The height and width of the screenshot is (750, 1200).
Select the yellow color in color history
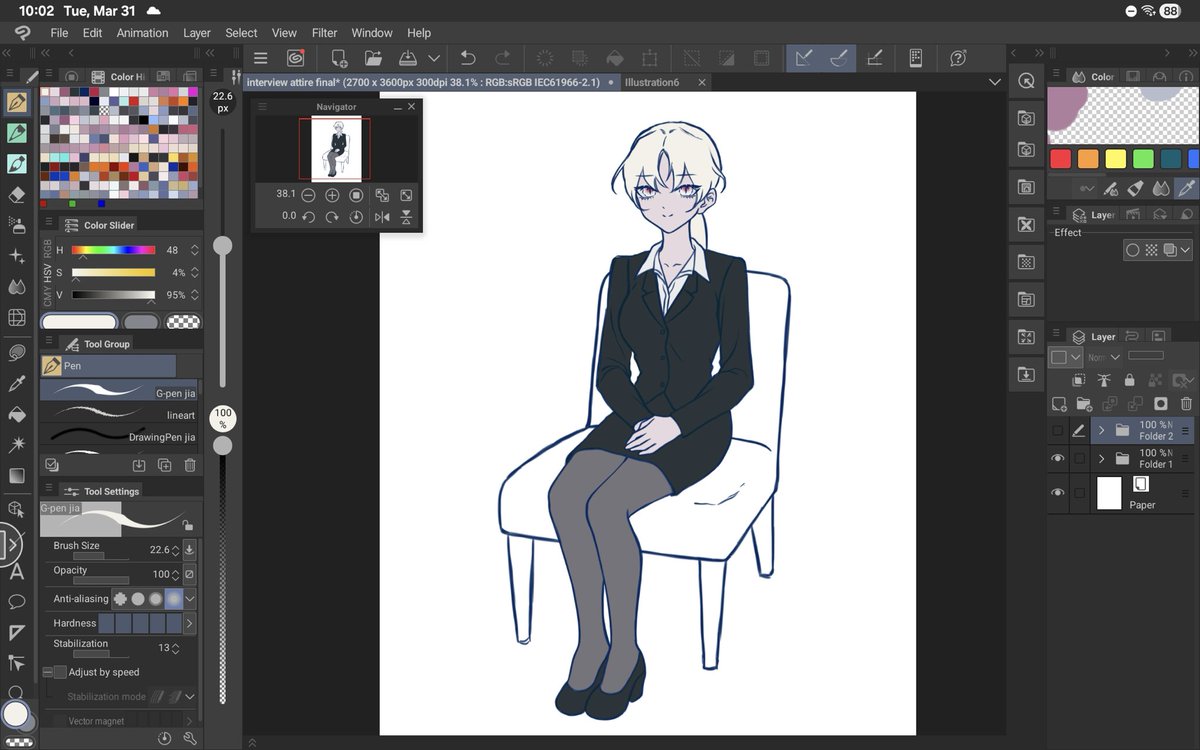[x=1116, y=159]
